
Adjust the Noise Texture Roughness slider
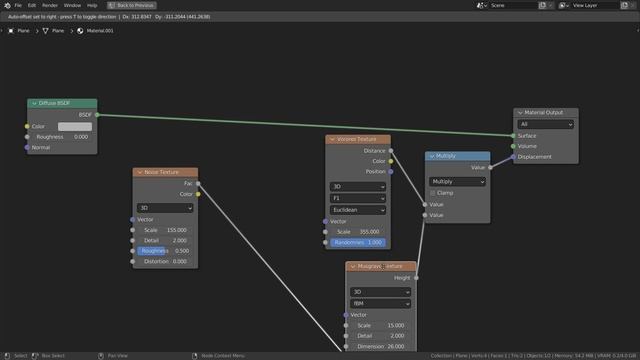coord(165,251)
